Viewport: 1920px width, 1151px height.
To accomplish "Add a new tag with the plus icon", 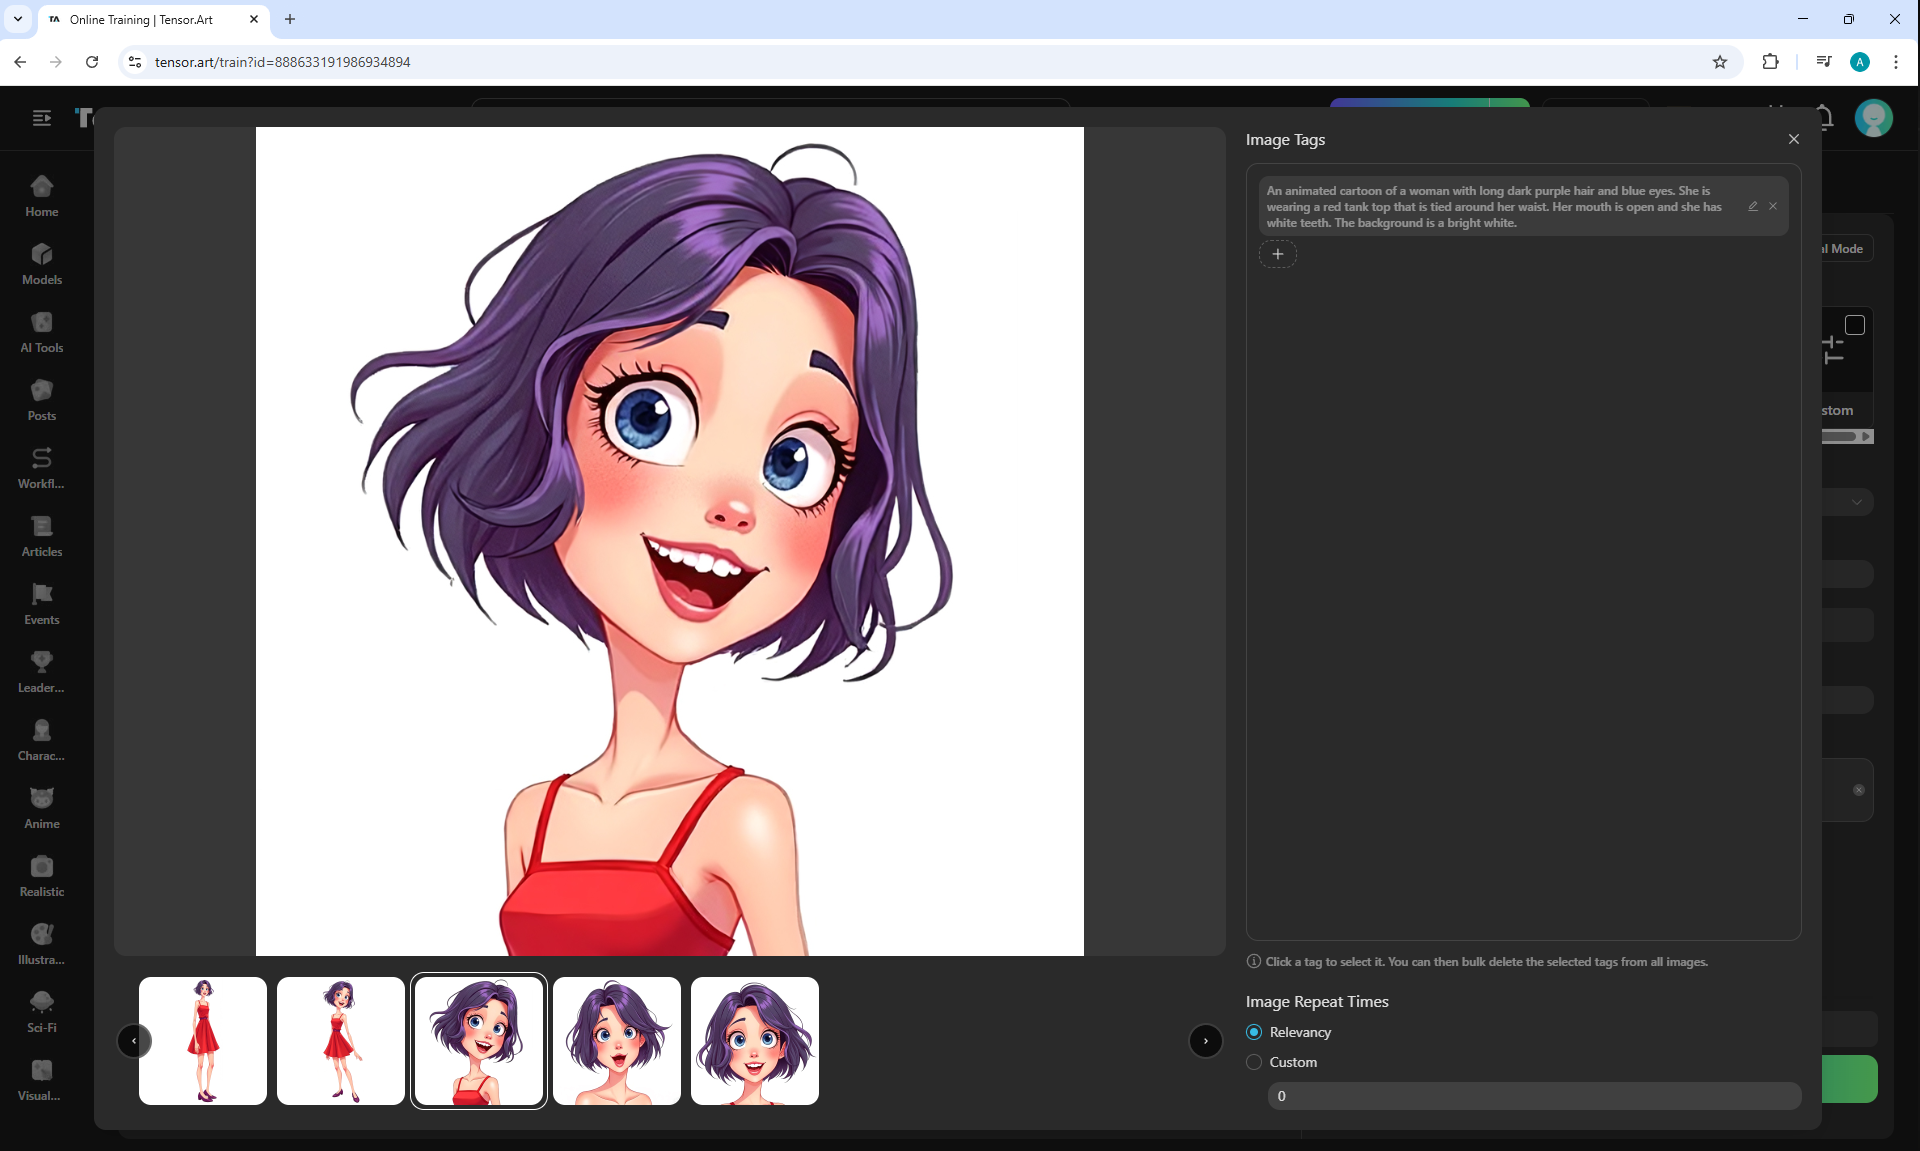I will click(x=1277, y=254).
